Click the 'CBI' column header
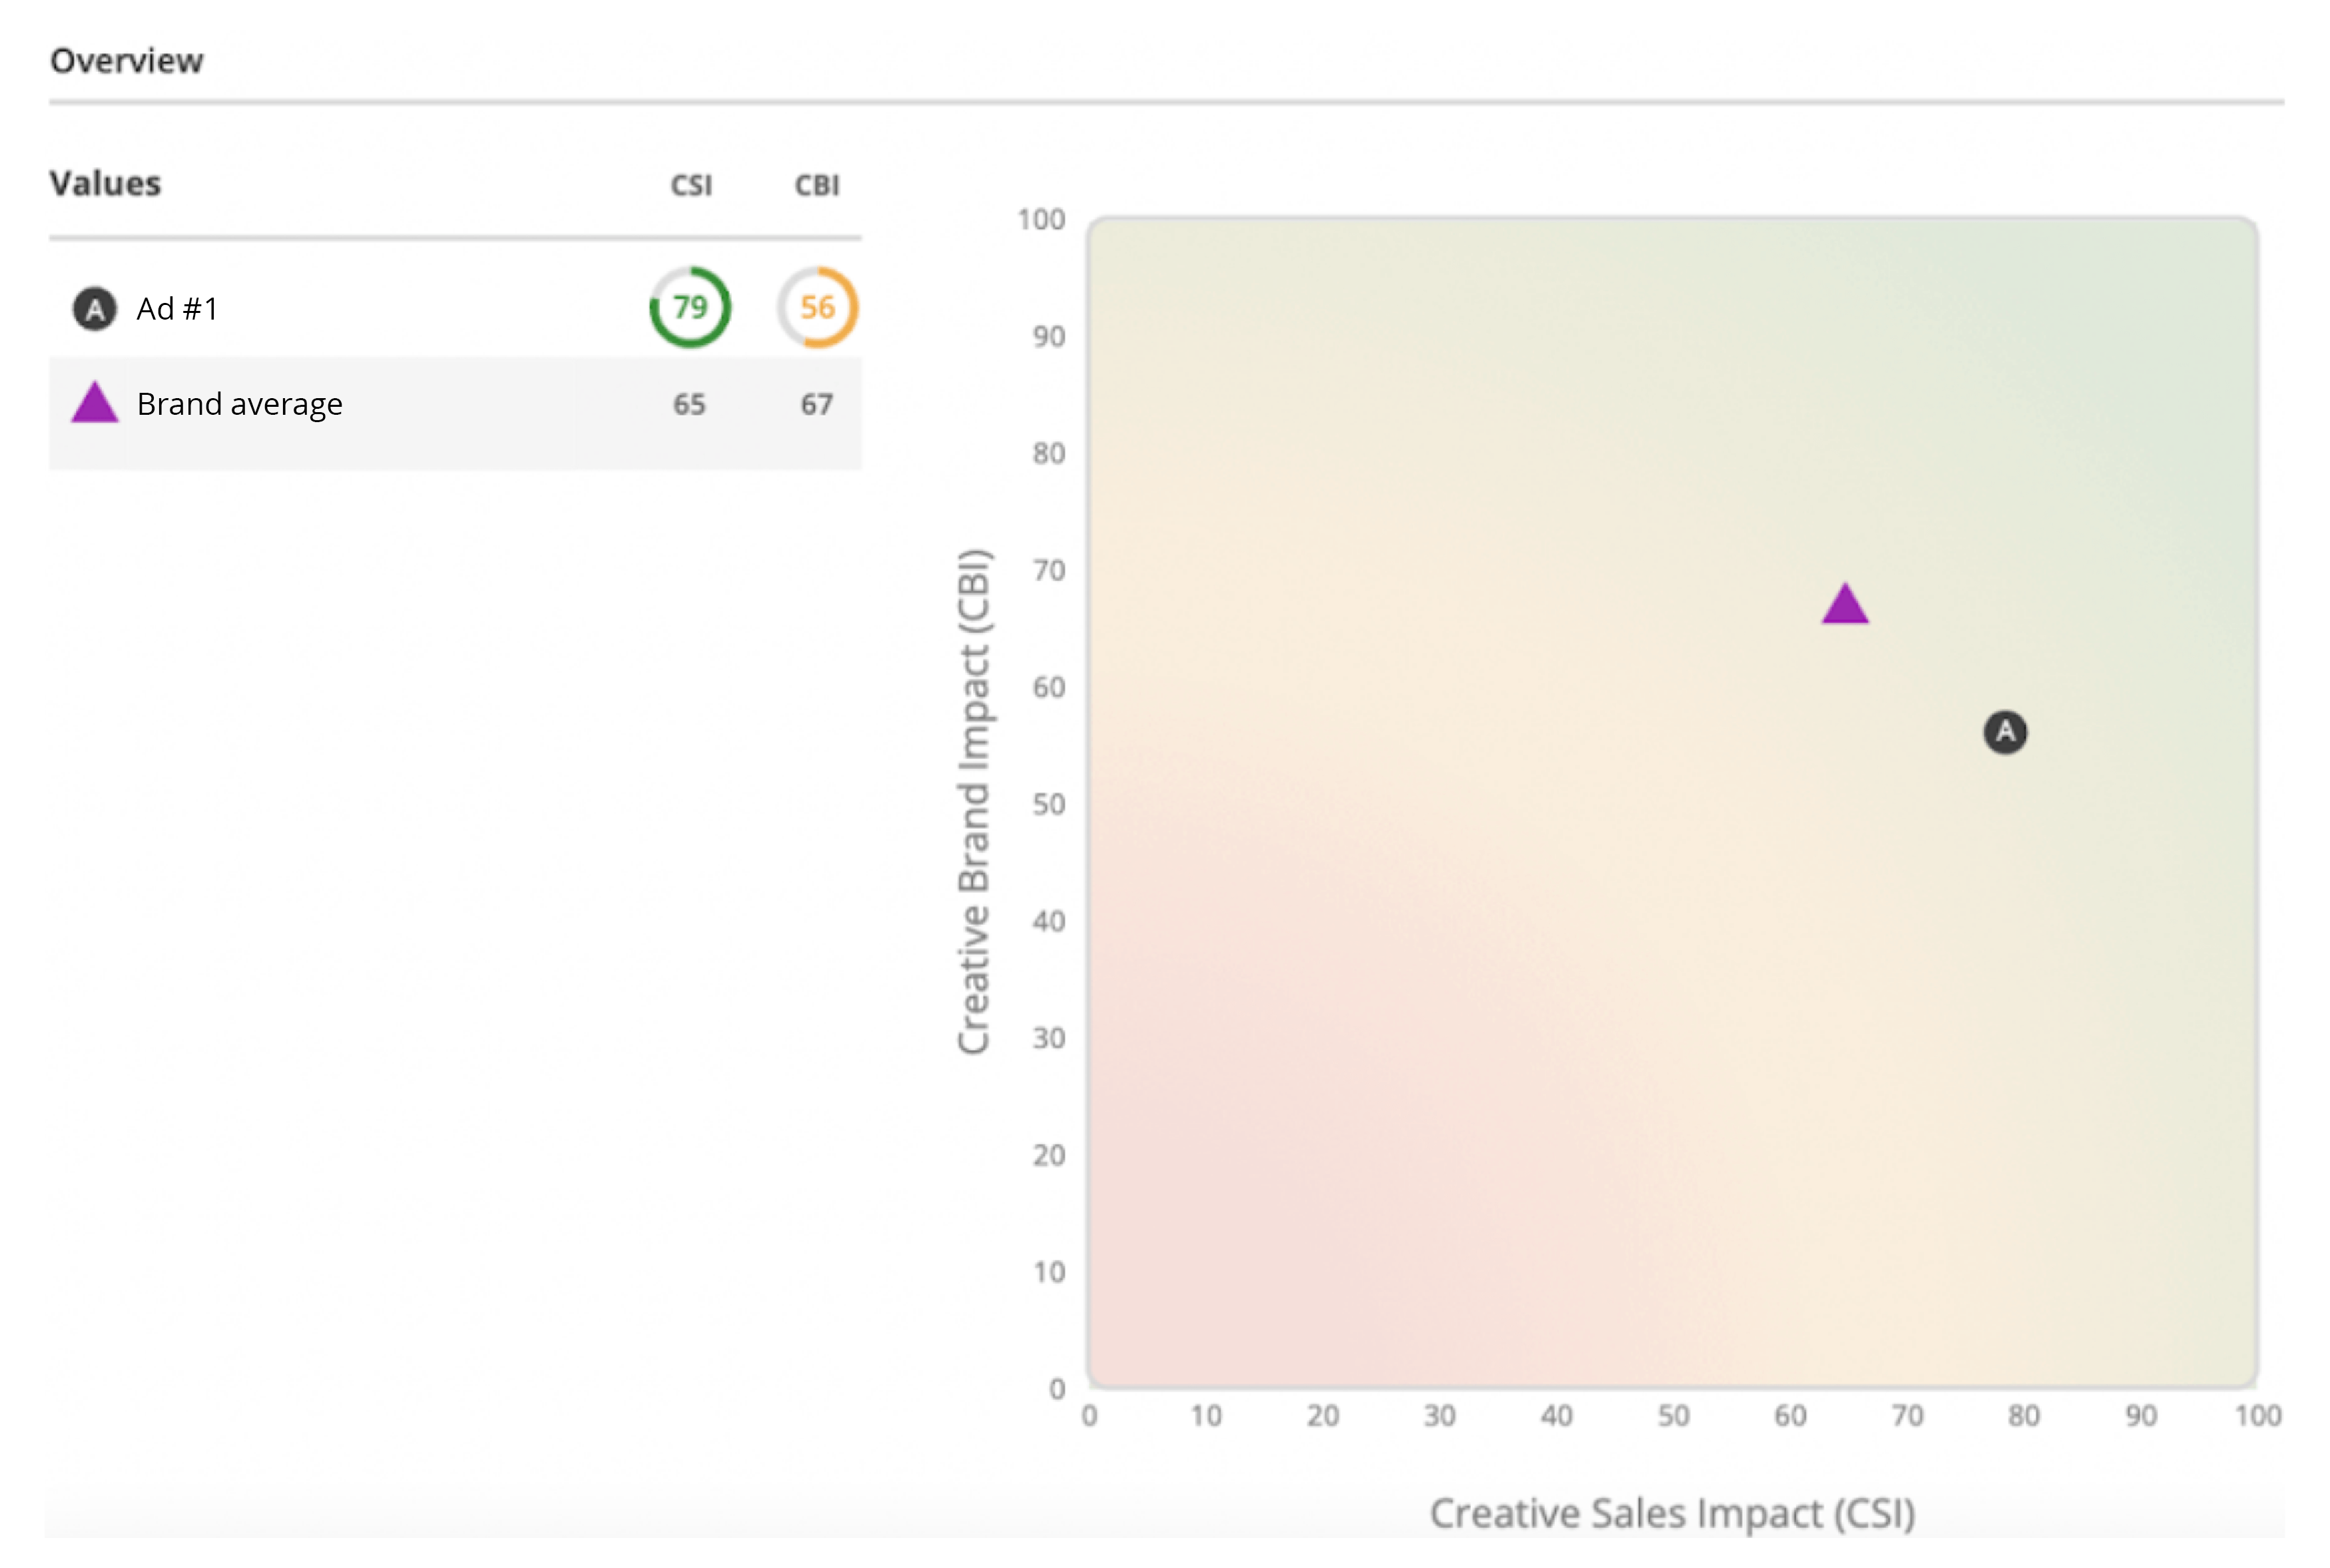This screenshot has height=1568, width=2330. tap(817, 186)
